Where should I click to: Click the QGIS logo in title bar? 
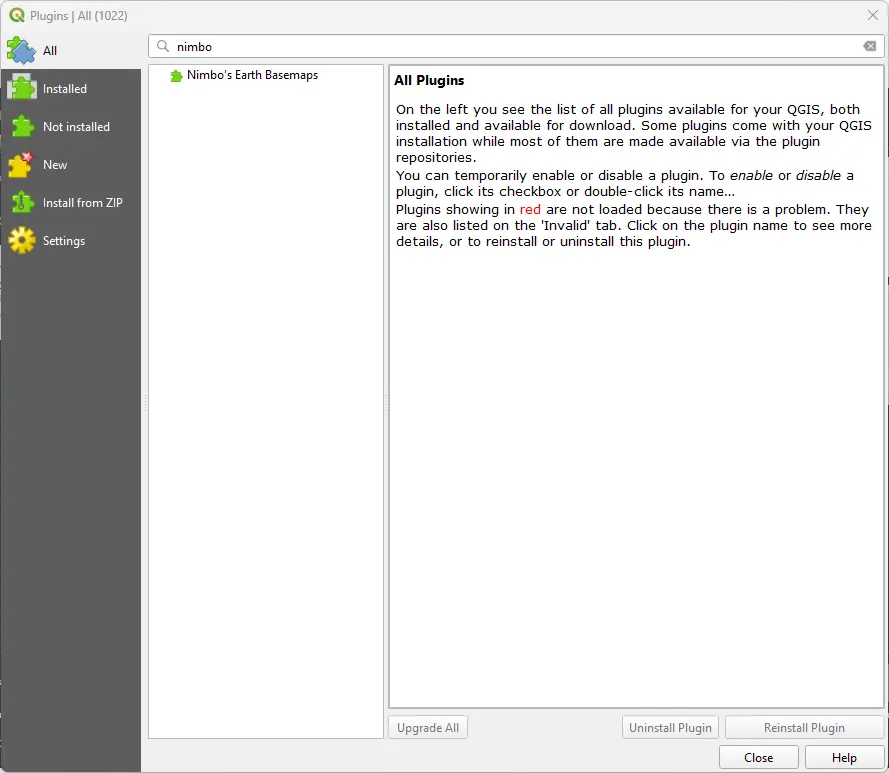16,15
